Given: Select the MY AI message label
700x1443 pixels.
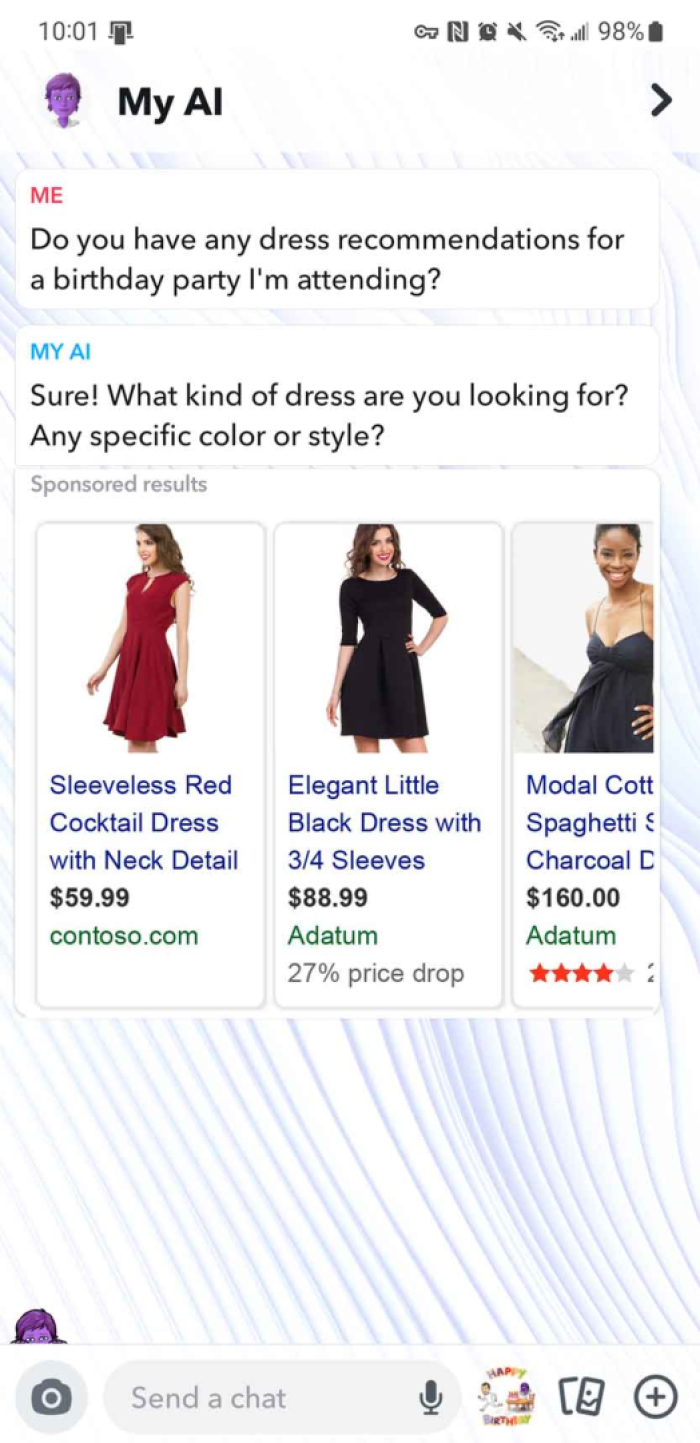Looking at the screenshot, I should pos(63,351).
